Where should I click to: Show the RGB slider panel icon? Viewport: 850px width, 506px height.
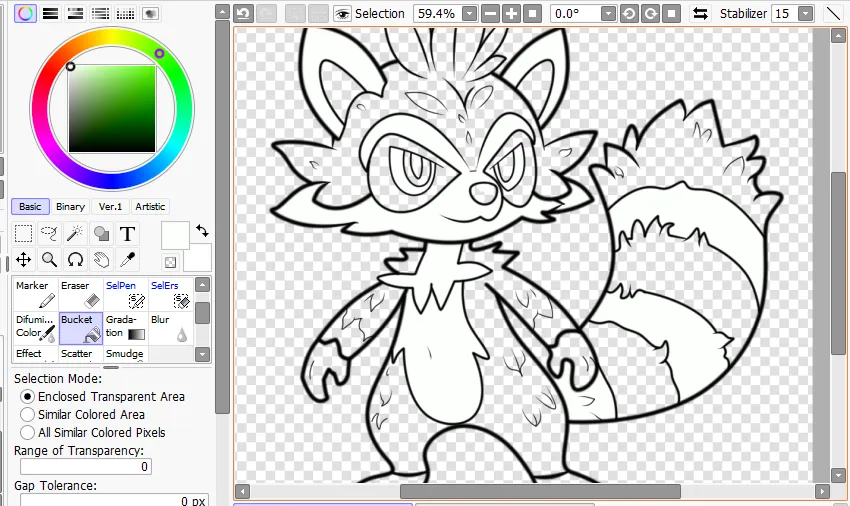[x=50, y=13]
